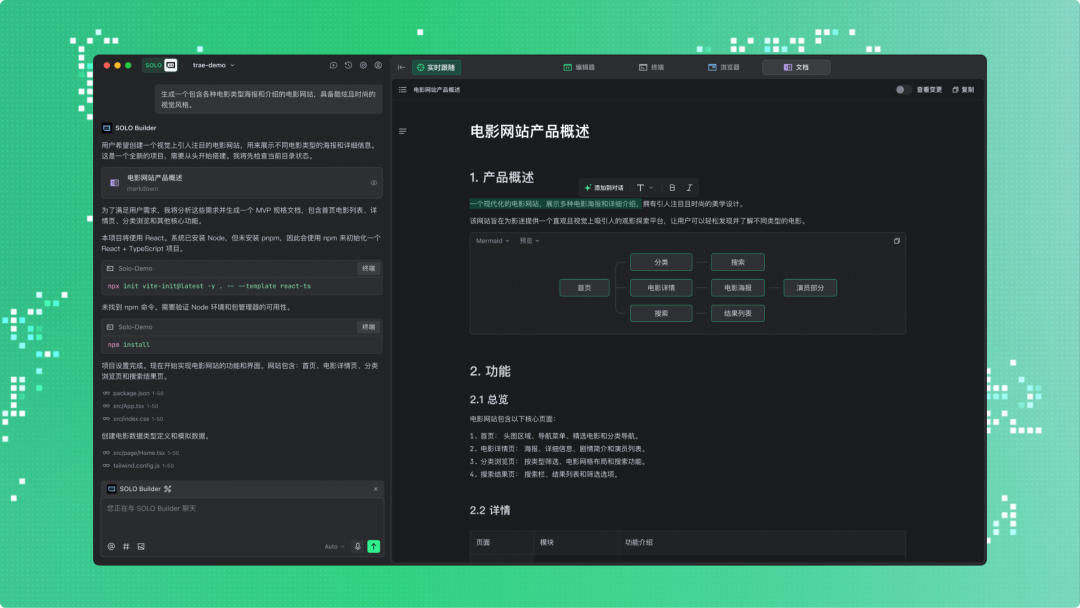Open the Mermaid language dropdown

click(x=492, y=241)
